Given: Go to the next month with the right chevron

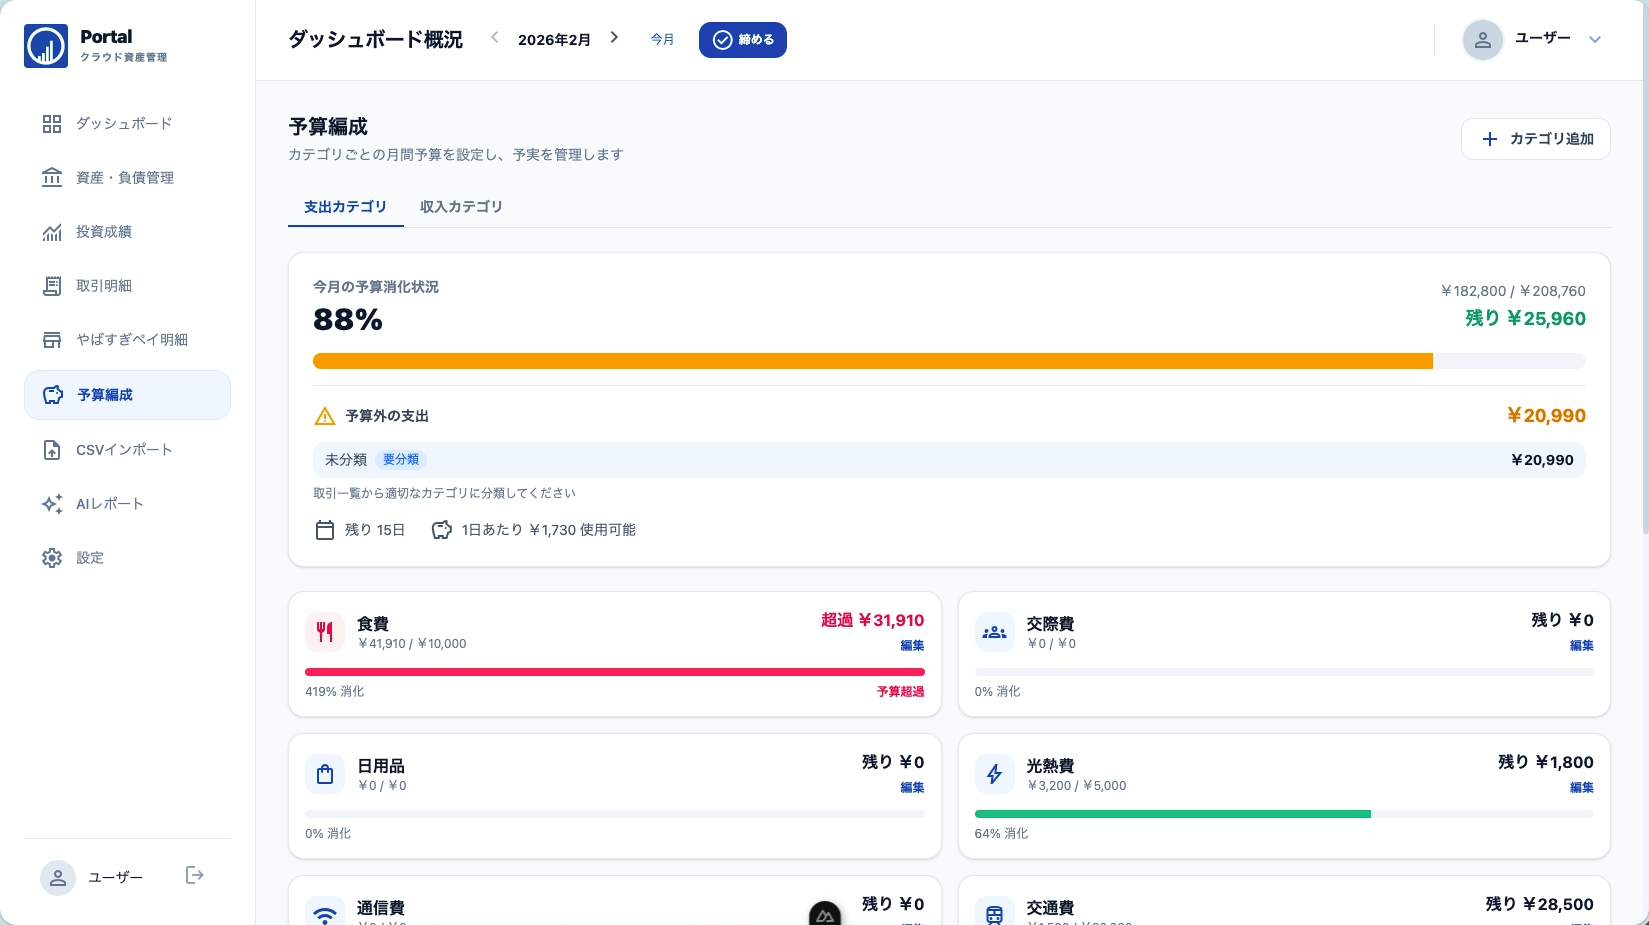Looking at the screenshot, I should point(614,38).
